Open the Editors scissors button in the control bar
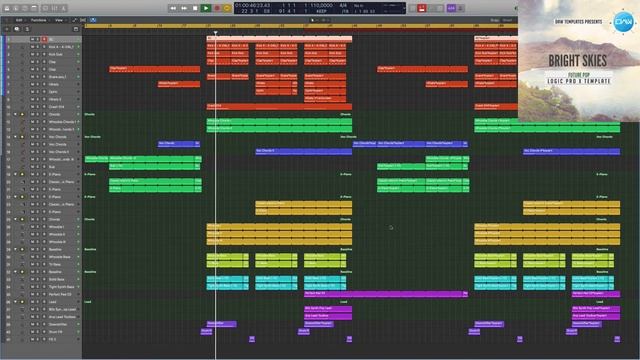Viewport: 640px width, 360px height. click(64, 8)
